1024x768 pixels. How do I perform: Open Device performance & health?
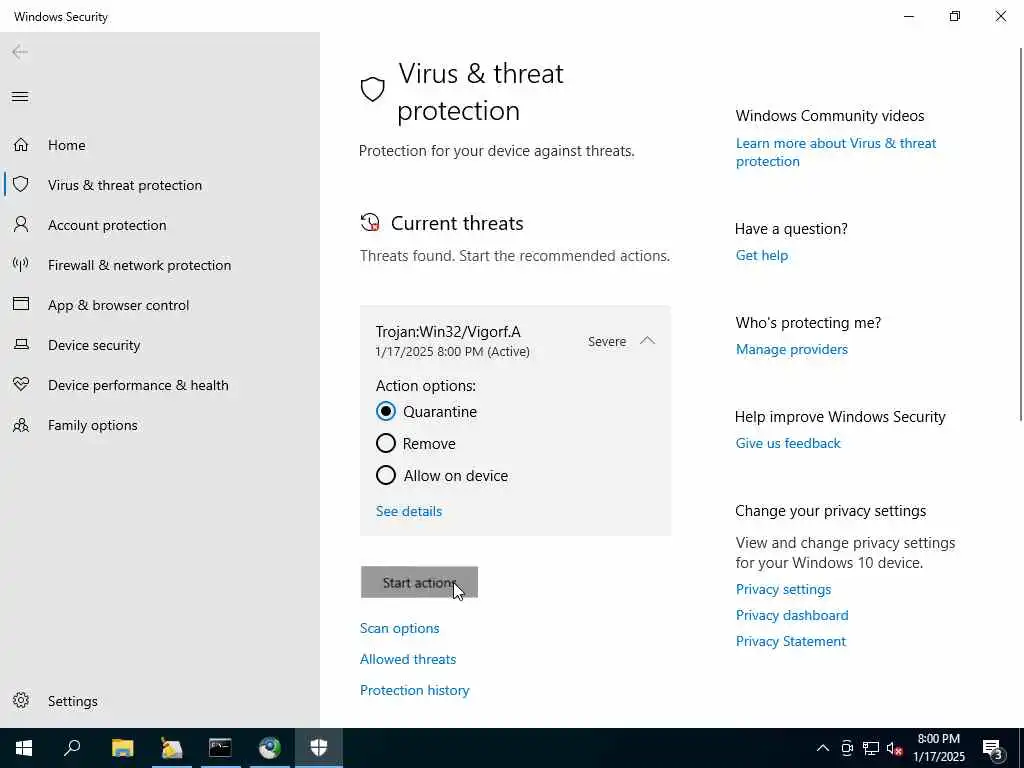tap(138, 385)
